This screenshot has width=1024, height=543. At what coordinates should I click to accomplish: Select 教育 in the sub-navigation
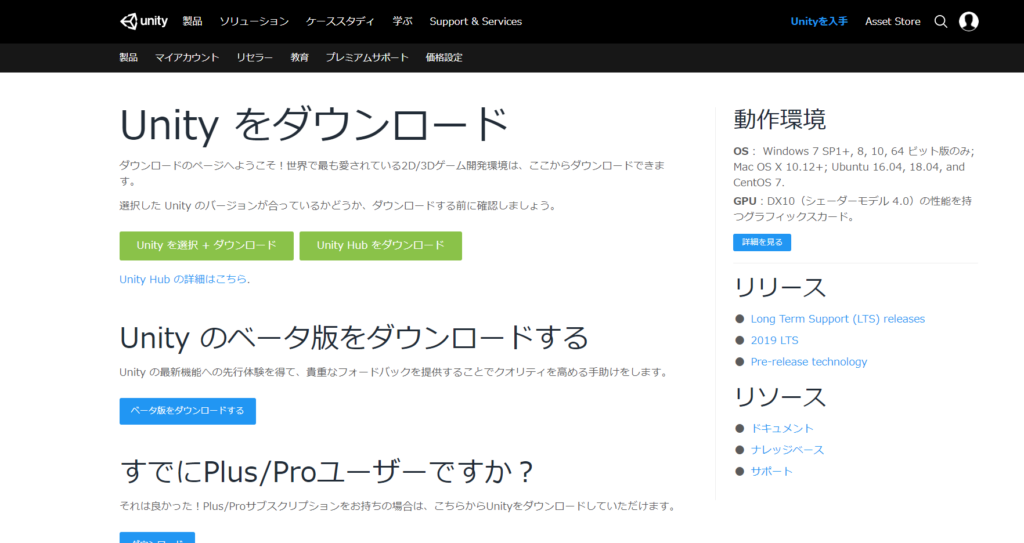coord(300,58)
